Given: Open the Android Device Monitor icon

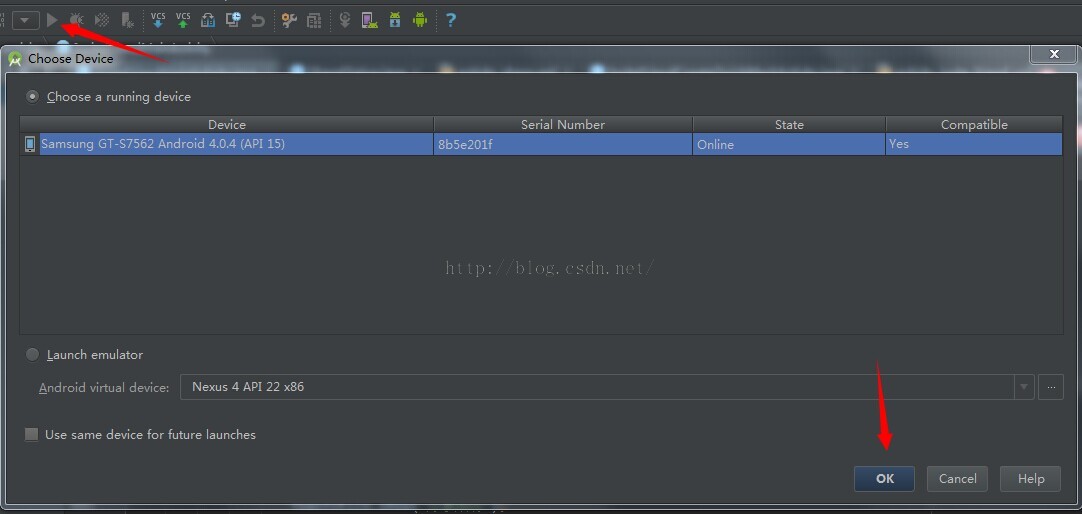Looking at the screenshot, I should pyautogui.click(x=420, y=20).
